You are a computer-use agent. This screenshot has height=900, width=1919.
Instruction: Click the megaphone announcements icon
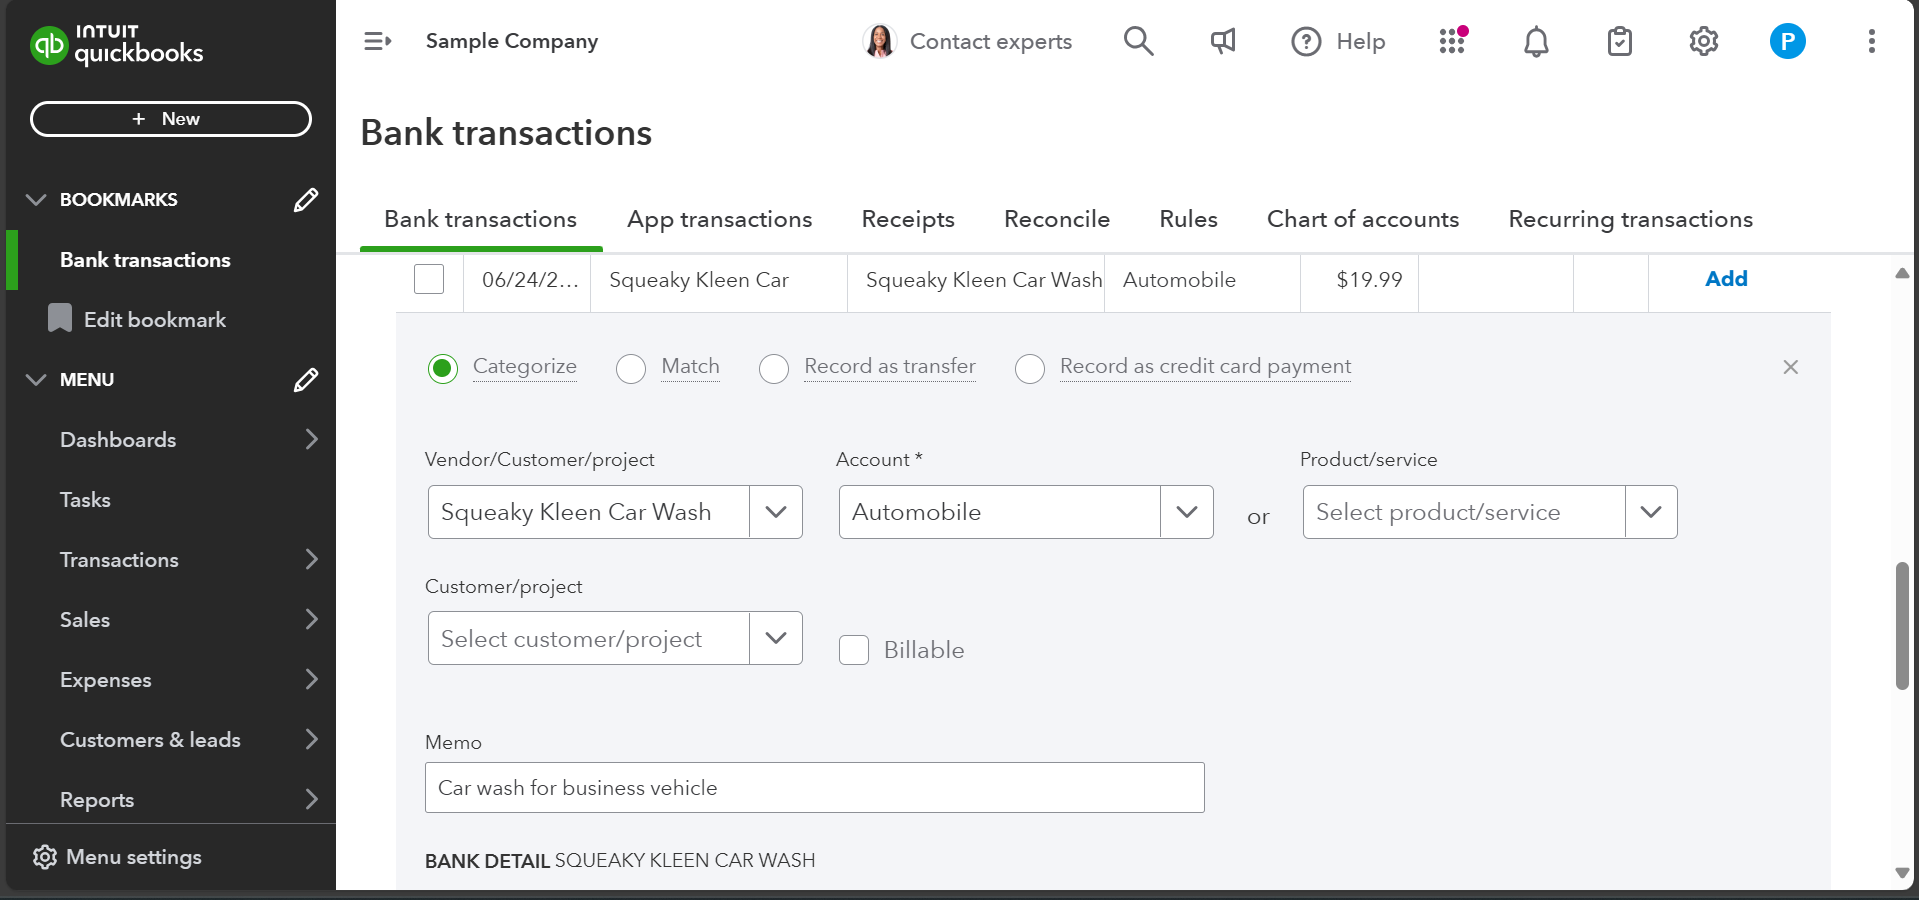(1222, 41)
